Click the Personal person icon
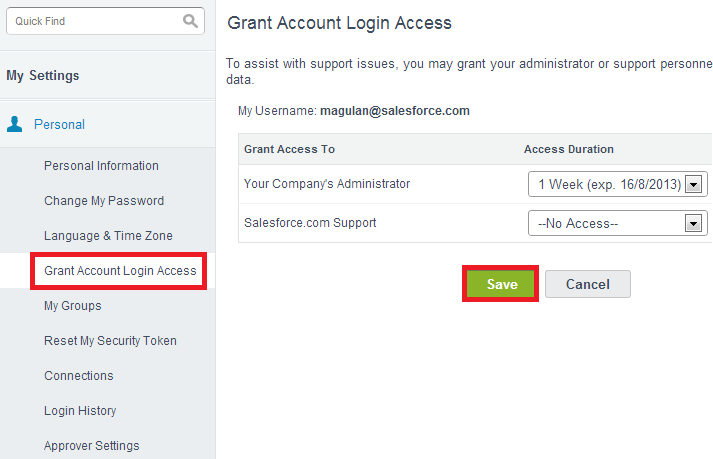The width and height of the screenshot is (713, 459). click(x=15, y=125)
